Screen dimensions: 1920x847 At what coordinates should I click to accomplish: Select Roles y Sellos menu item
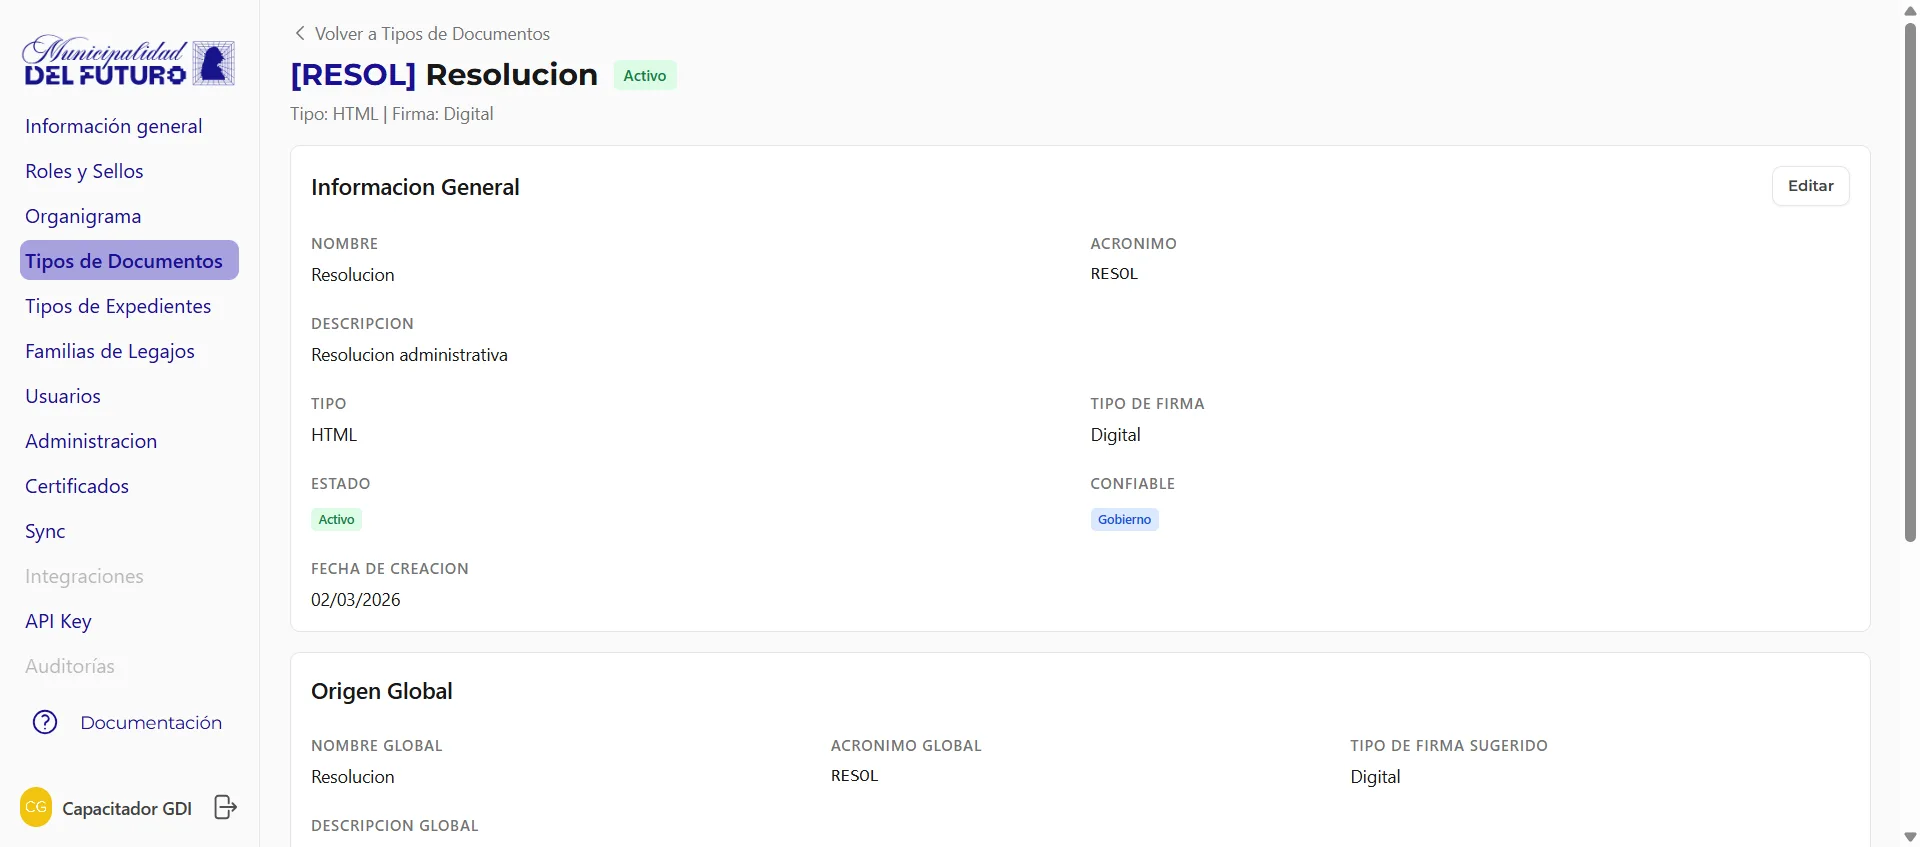pyautogui.click(x=84, y=171)
